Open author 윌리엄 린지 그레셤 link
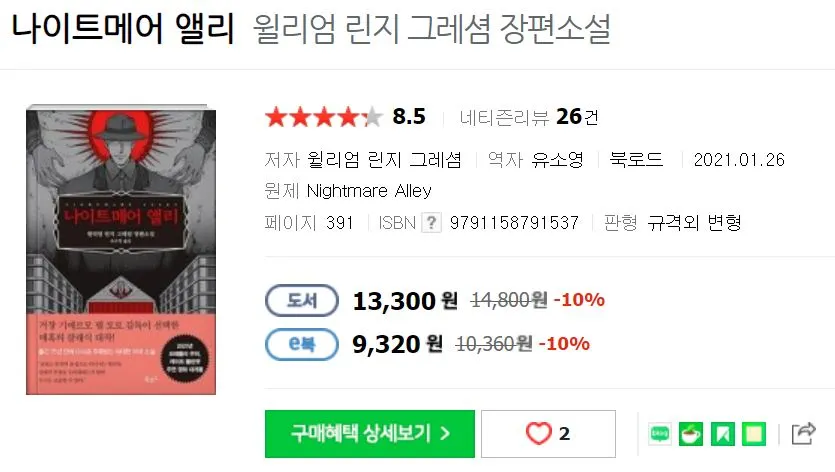835x472 pixels. click(384, 160)
